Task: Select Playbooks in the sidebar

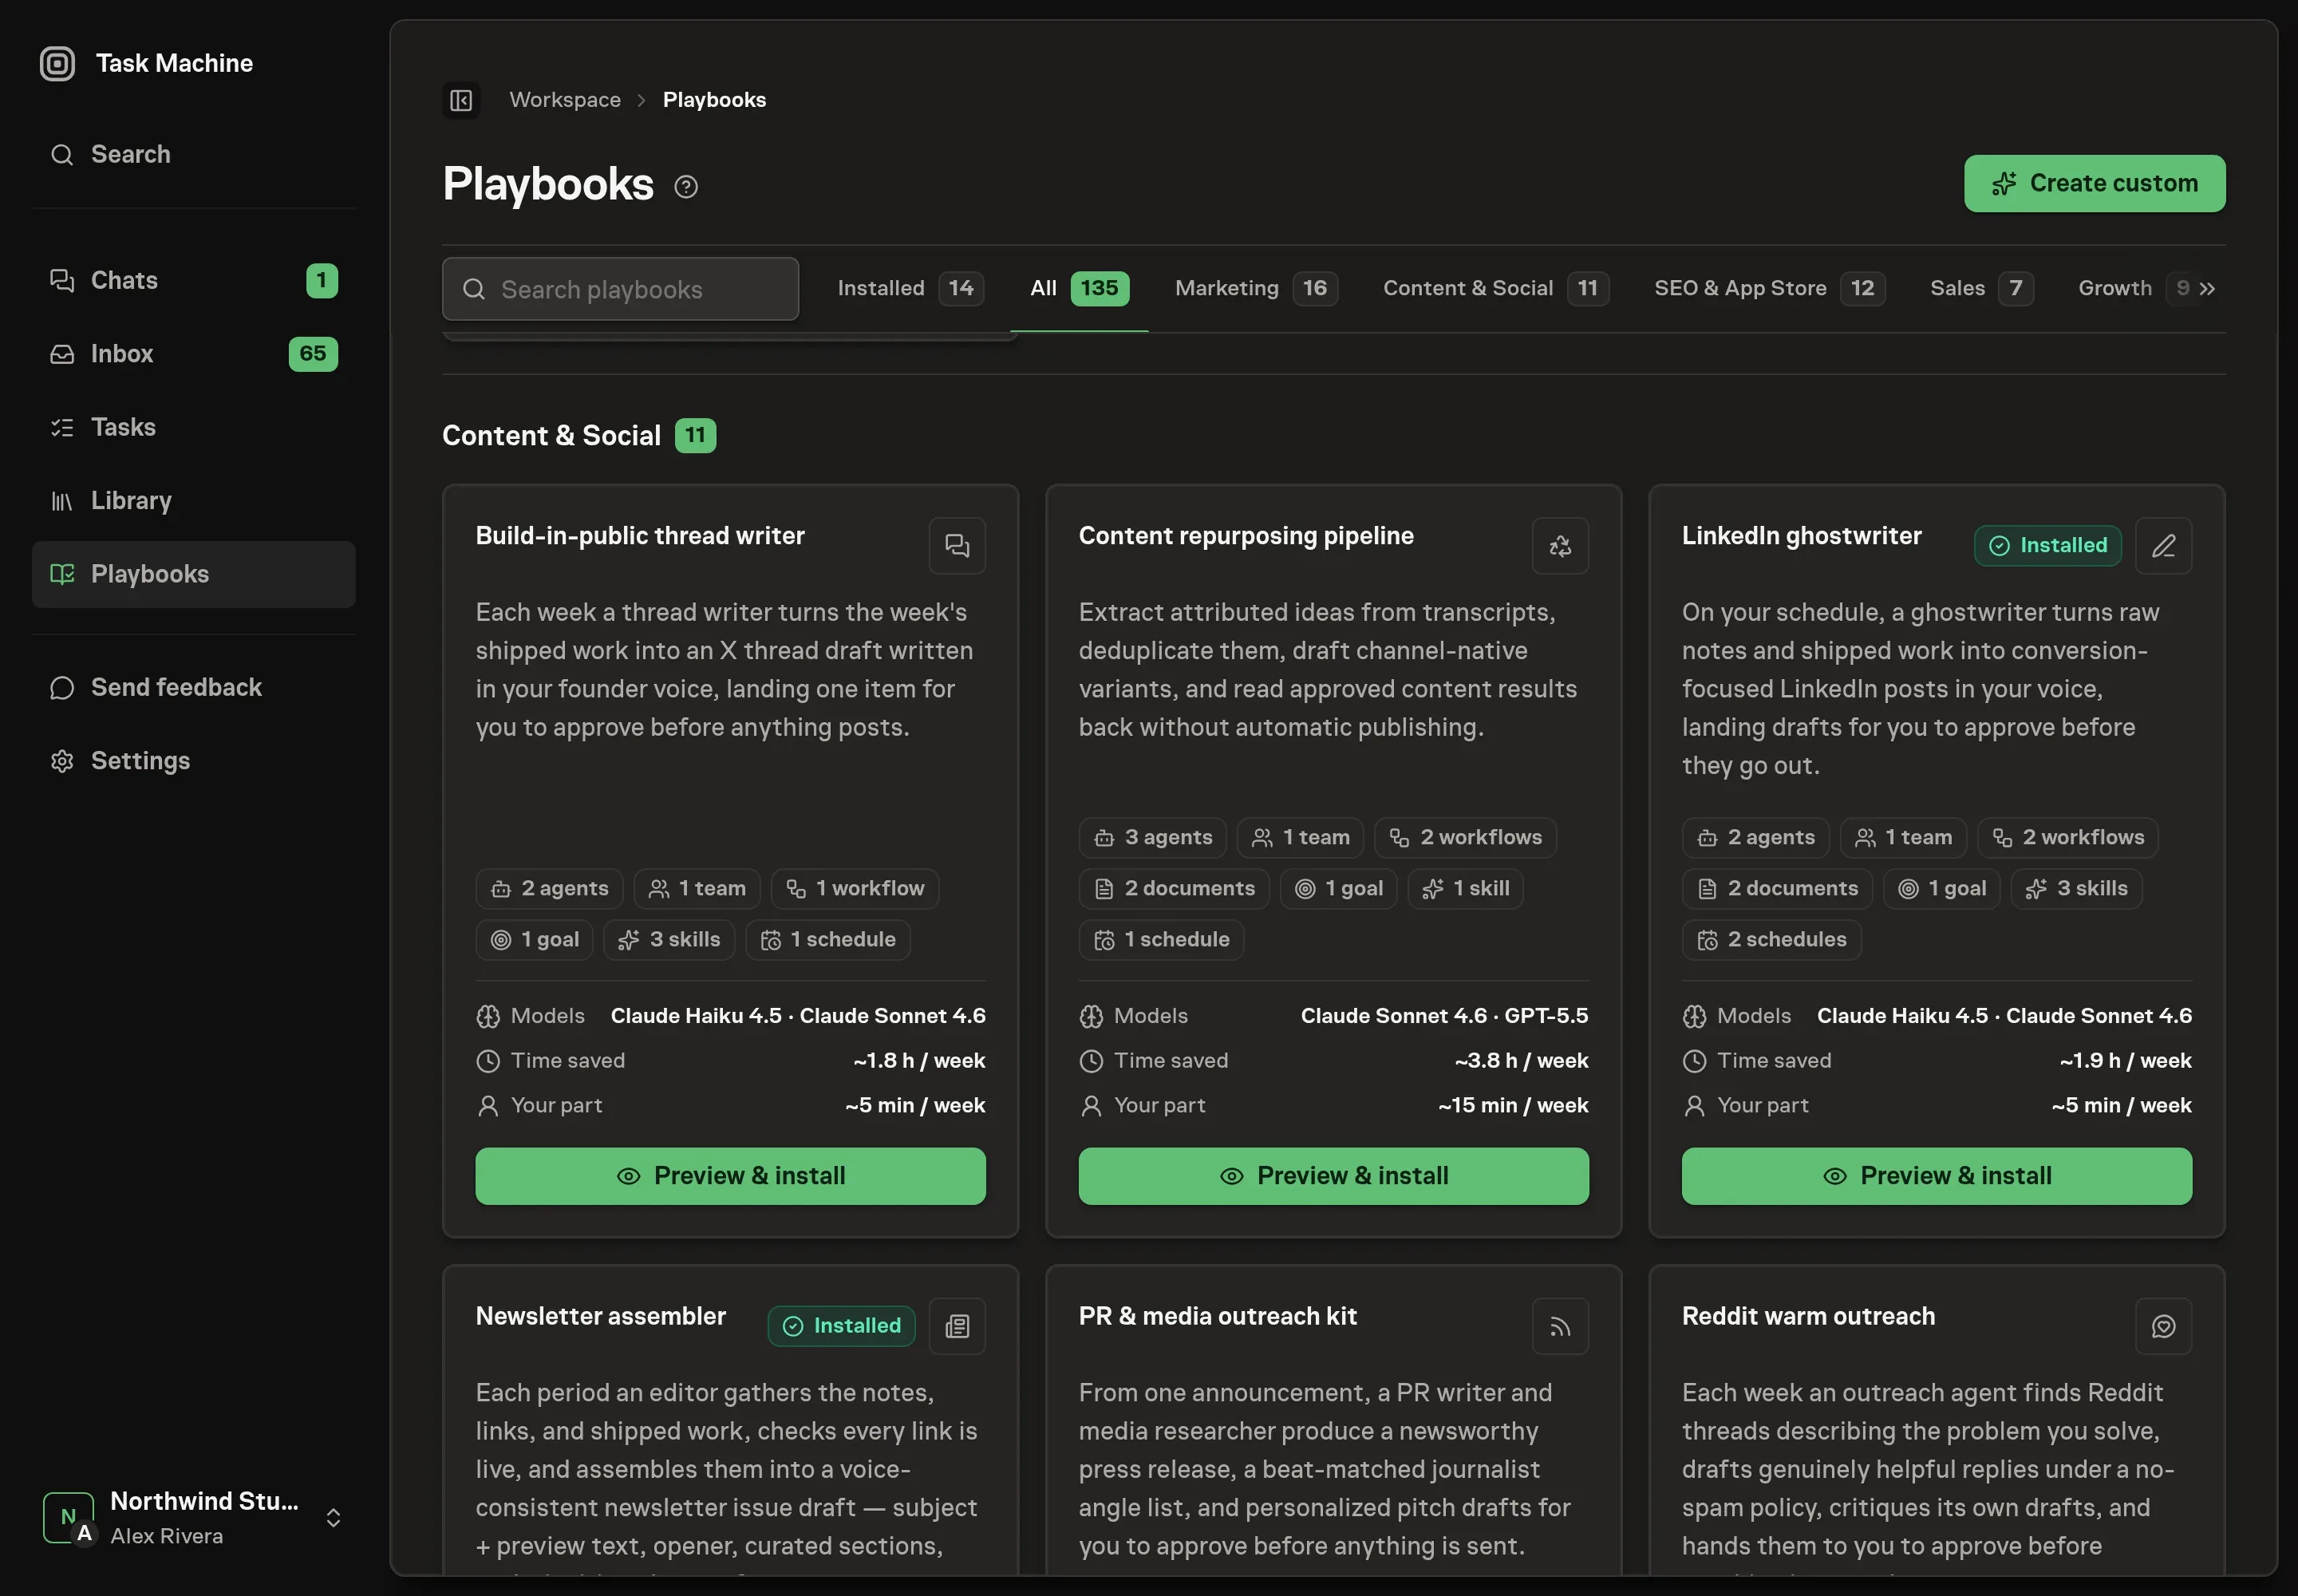Action: pos(194,574)
